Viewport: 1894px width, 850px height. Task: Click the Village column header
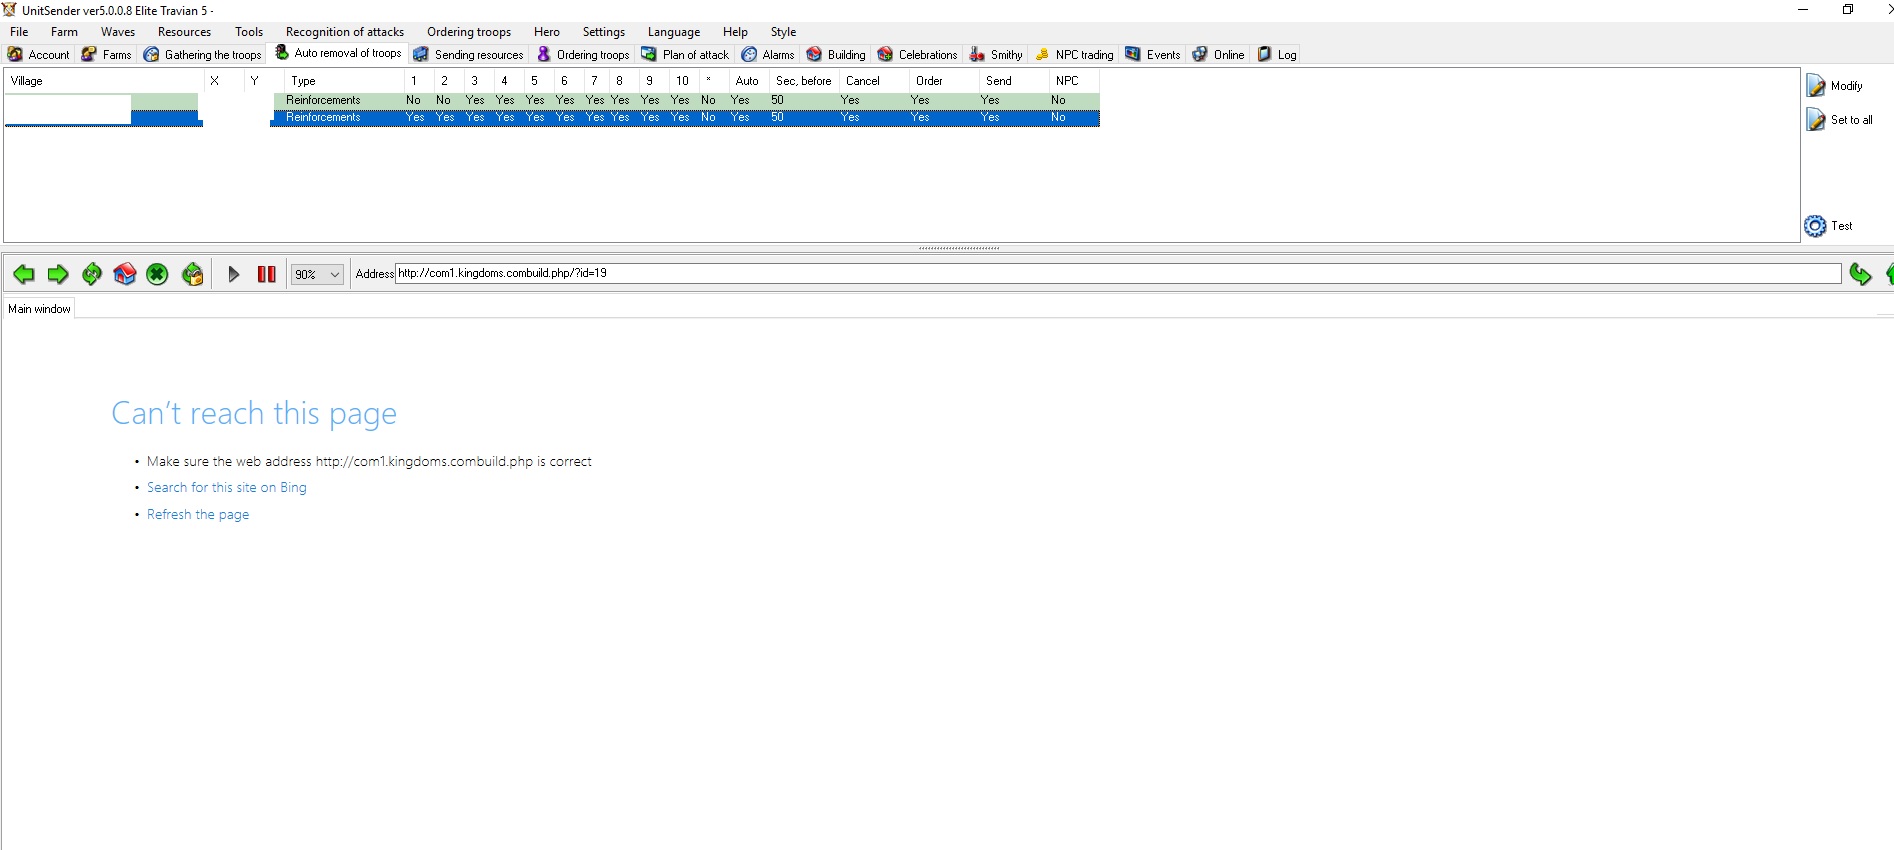[104, 81]
